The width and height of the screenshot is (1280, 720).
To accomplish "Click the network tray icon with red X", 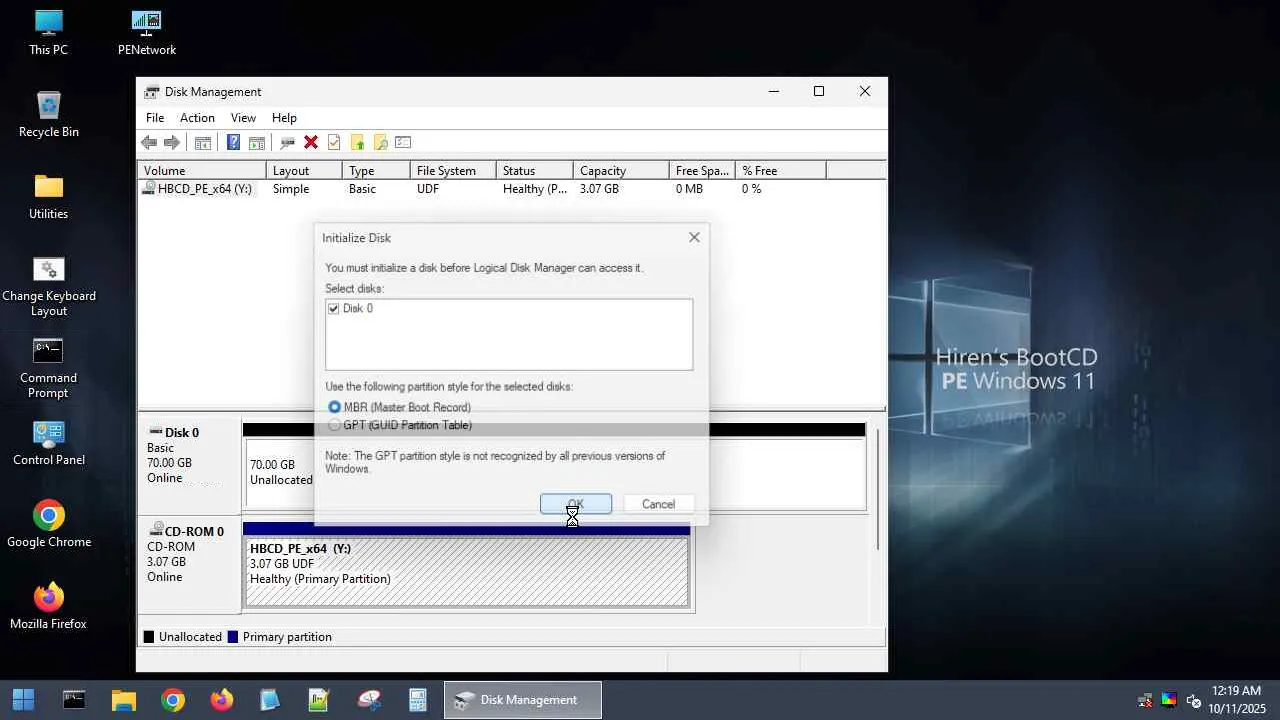I will click(x=1145, y=700).
